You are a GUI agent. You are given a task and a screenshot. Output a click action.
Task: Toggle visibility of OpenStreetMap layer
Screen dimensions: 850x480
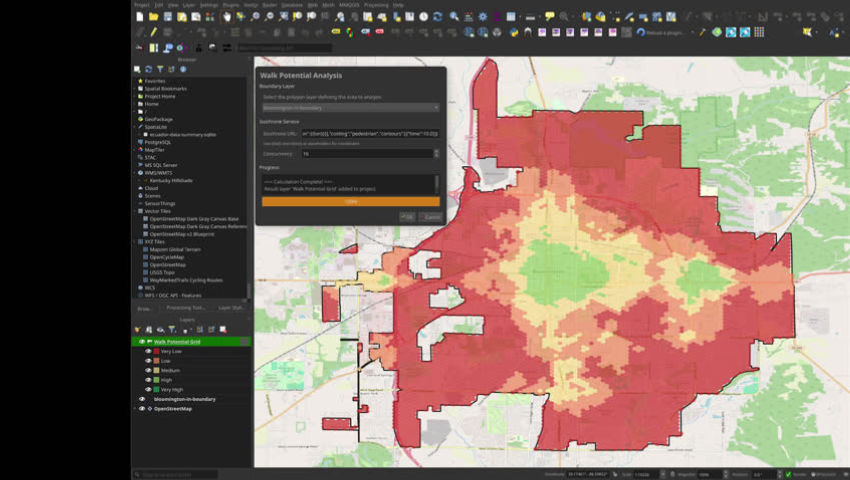pyautogui.click(x=141, y=408)
